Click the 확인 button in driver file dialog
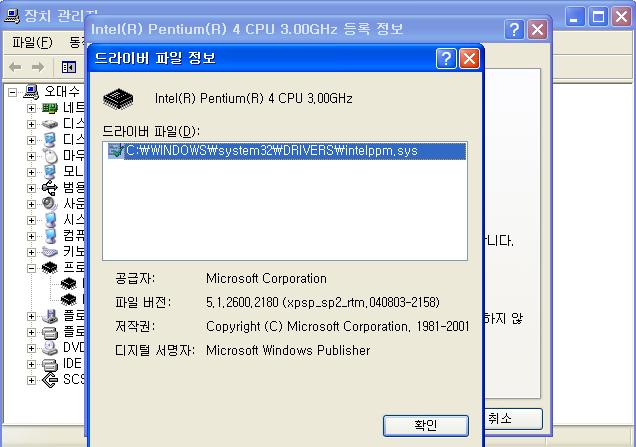The height and width of the screenshot is (447, 636). (x=426, y=426)
